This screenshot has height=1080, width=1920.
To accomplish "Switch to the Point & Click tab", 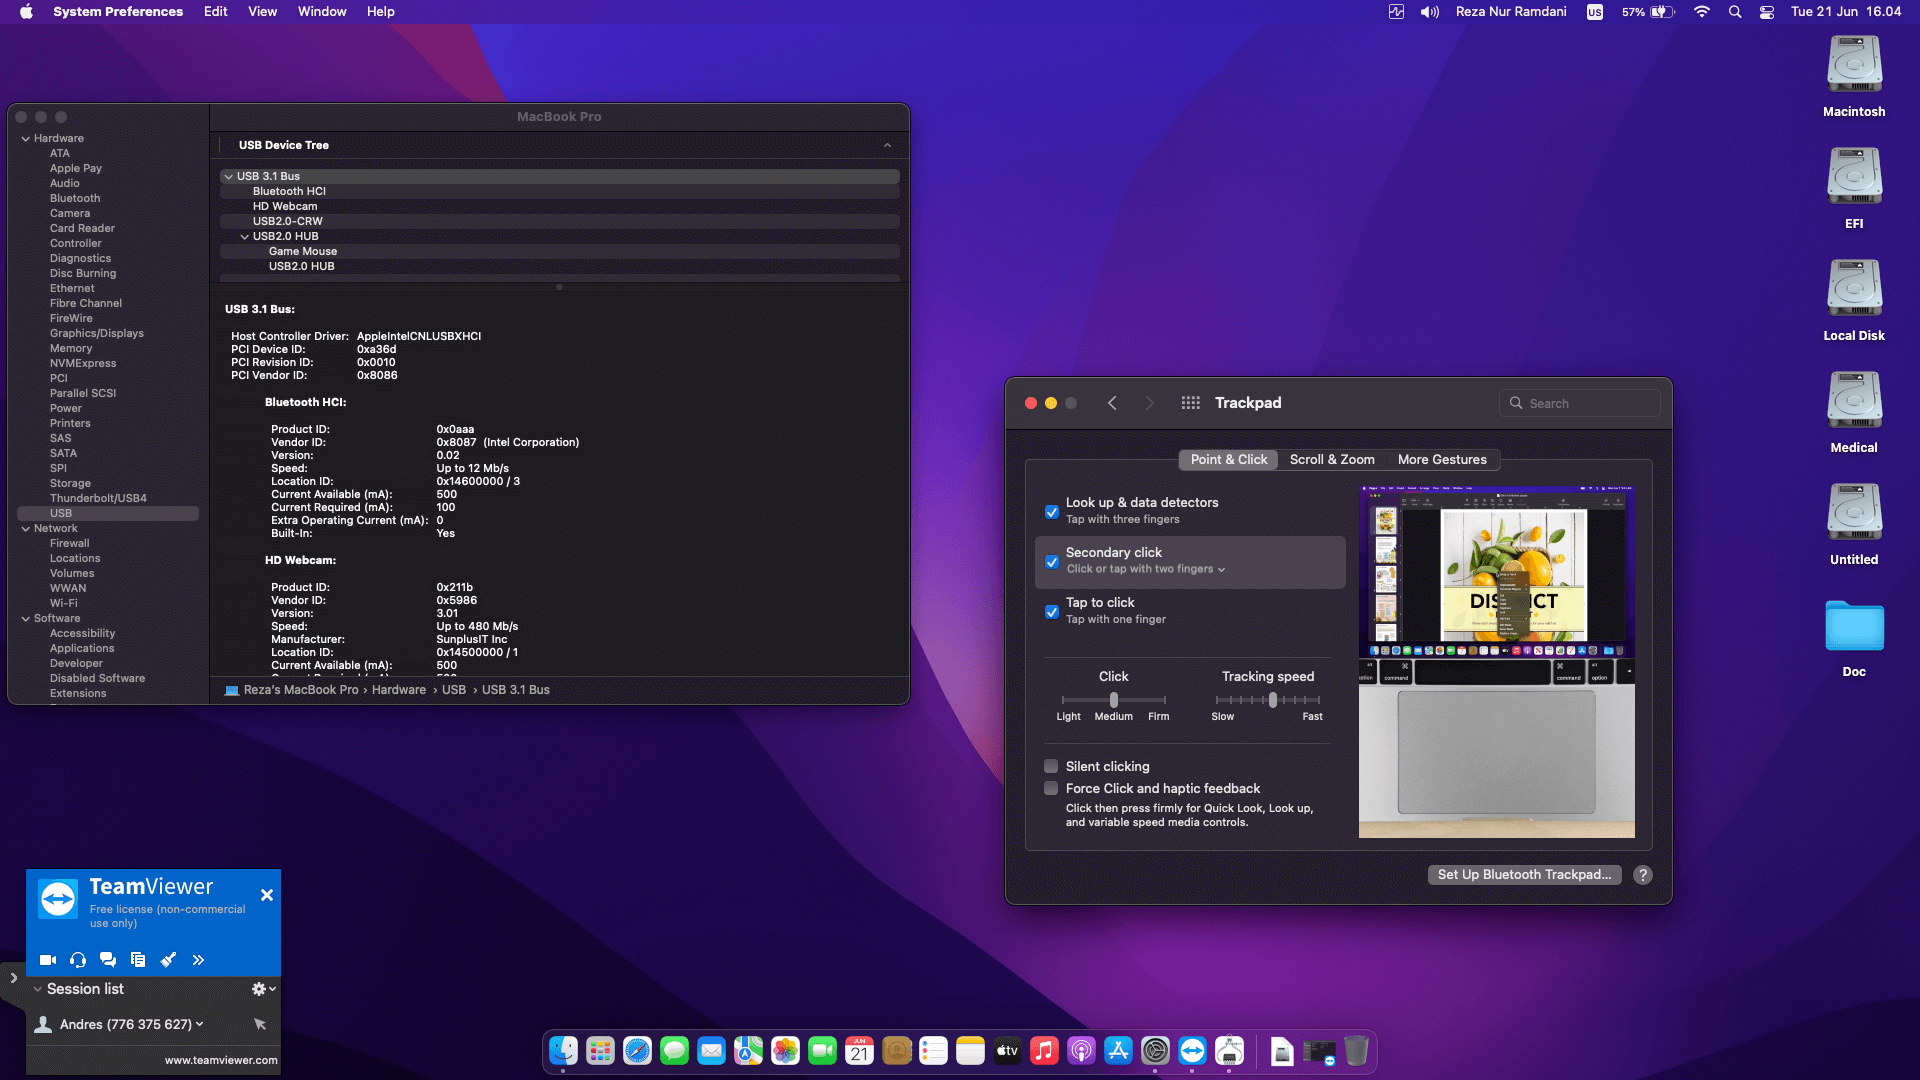I will 1229,460.
